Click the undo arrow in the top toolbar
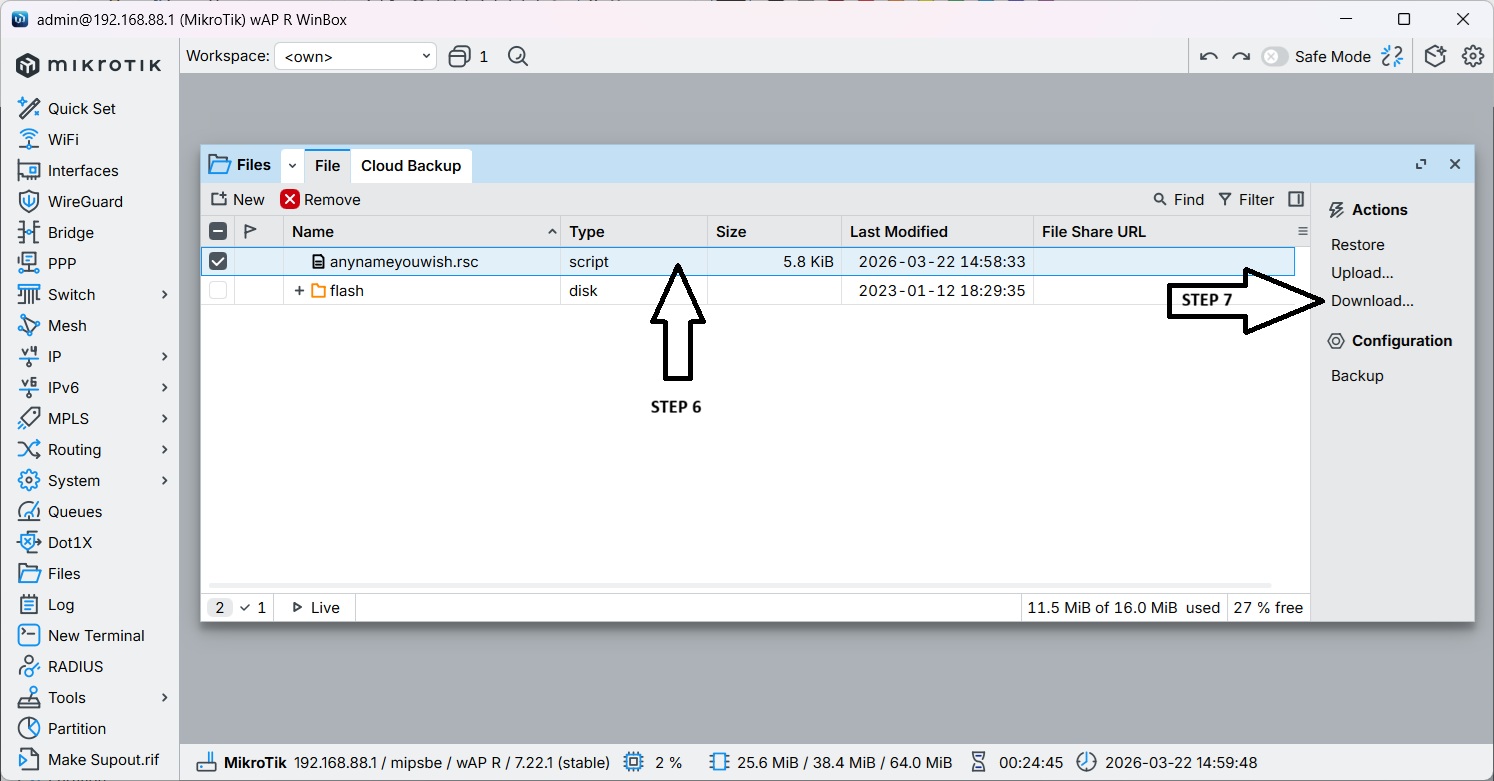 (1209, 57)
